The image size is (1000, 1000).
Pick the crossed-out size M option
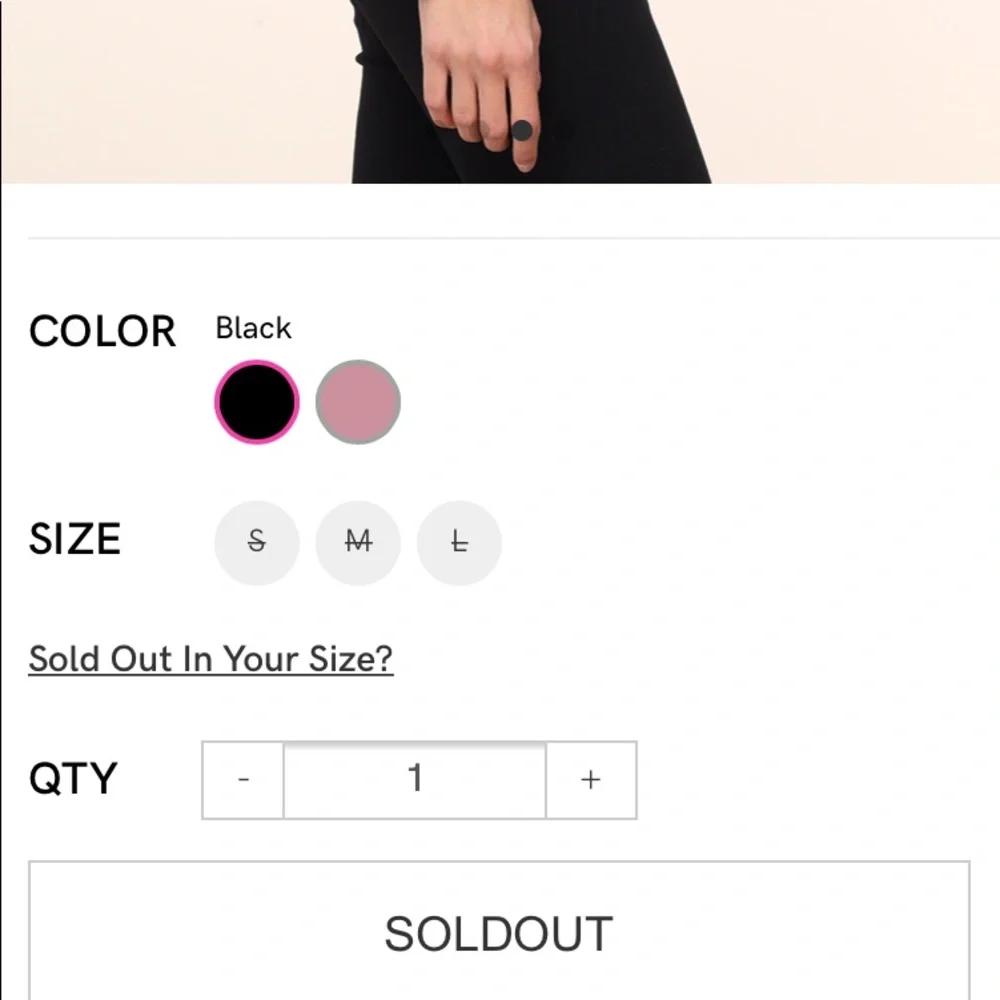(358, 543)
